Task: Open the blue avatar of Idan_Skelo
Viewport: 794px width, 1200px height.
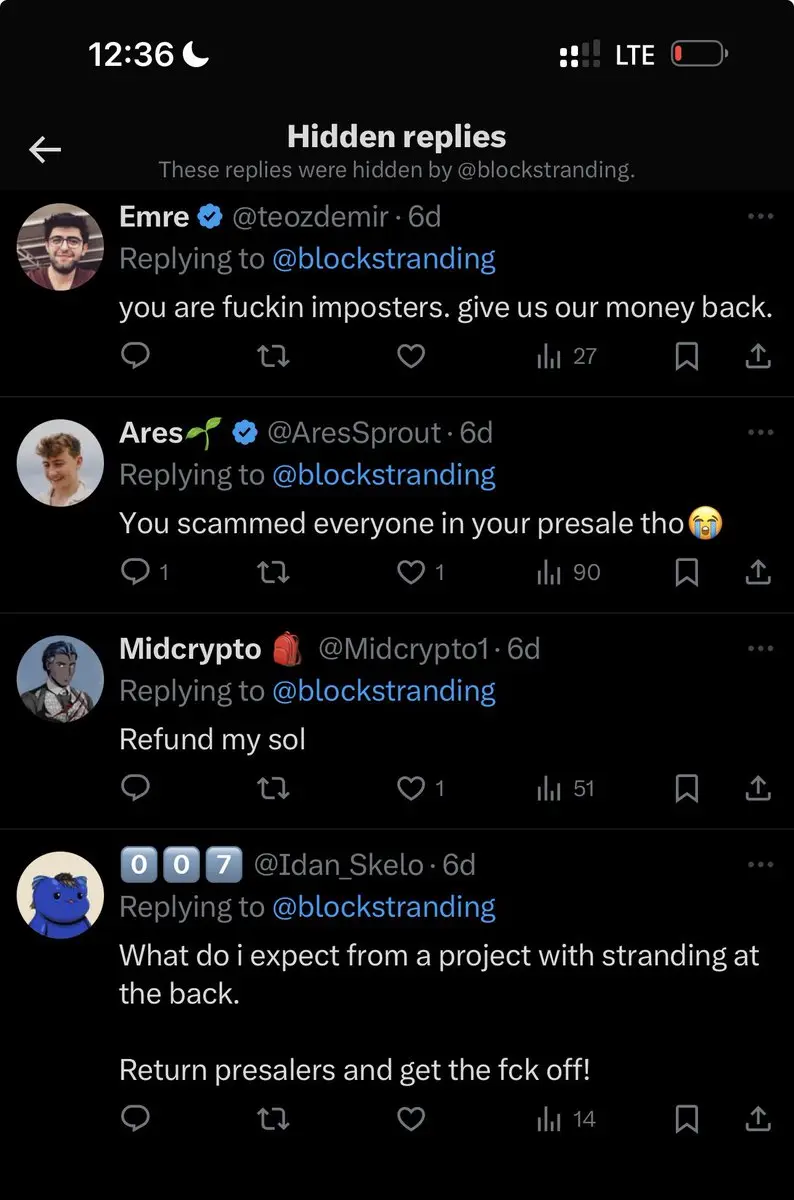Action: pyautogui.click(x=61, y=894)
